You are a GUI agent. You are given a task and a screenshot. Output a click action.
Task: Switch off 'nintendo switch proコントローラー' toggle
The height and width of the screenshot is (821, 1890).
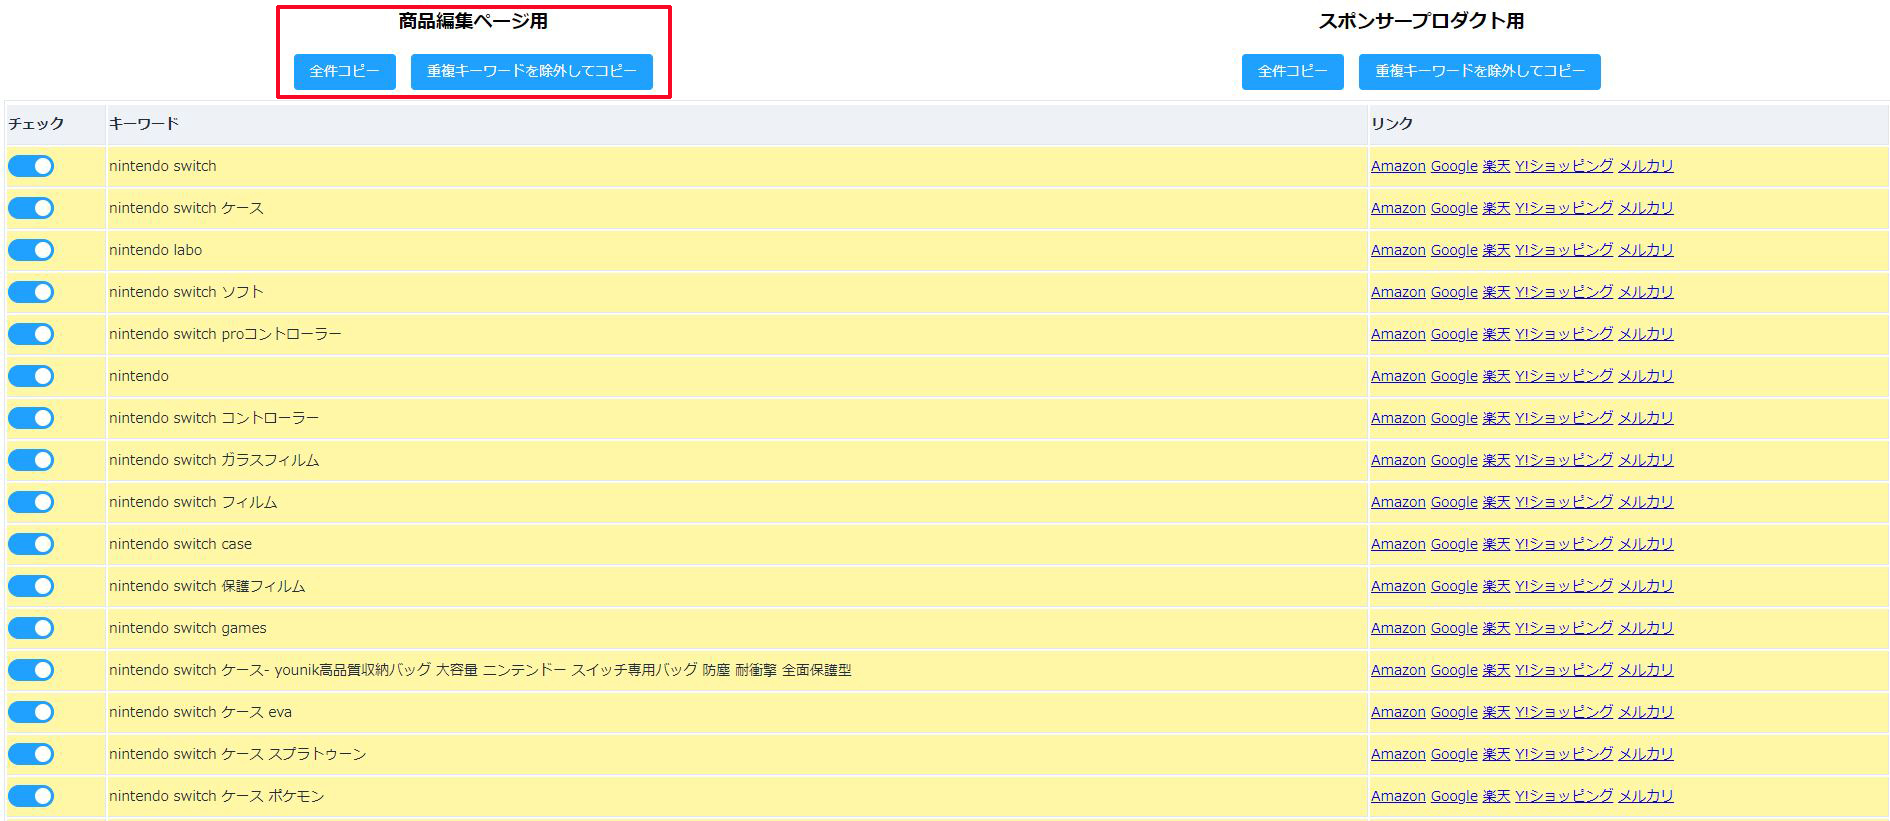point(31,334)
